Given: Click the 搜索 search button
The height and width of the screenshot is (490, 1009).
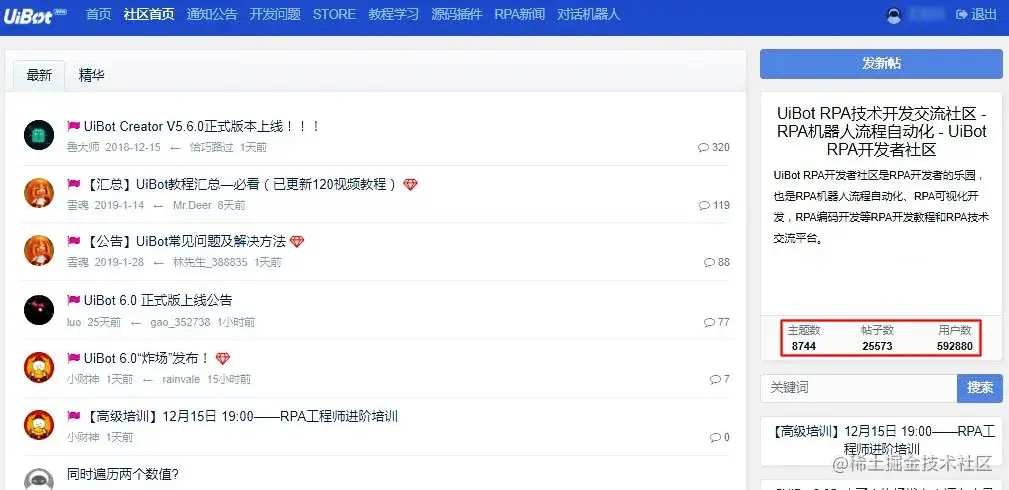Looking at the screenshot, I should (979, 388).
